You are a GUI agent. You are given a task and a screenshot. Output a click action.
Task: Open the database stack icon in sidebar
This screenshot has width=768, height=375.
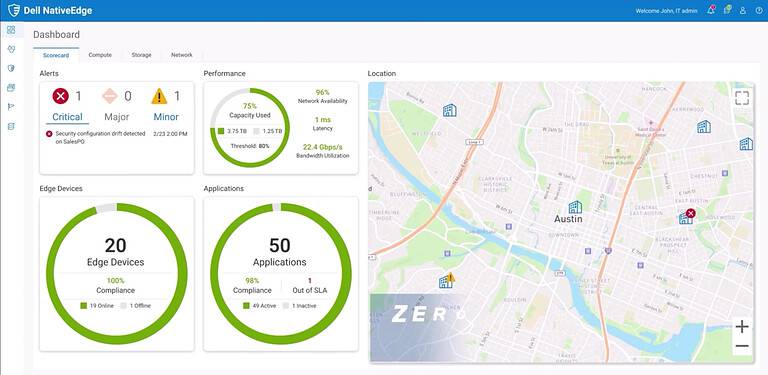coord(11,126)
